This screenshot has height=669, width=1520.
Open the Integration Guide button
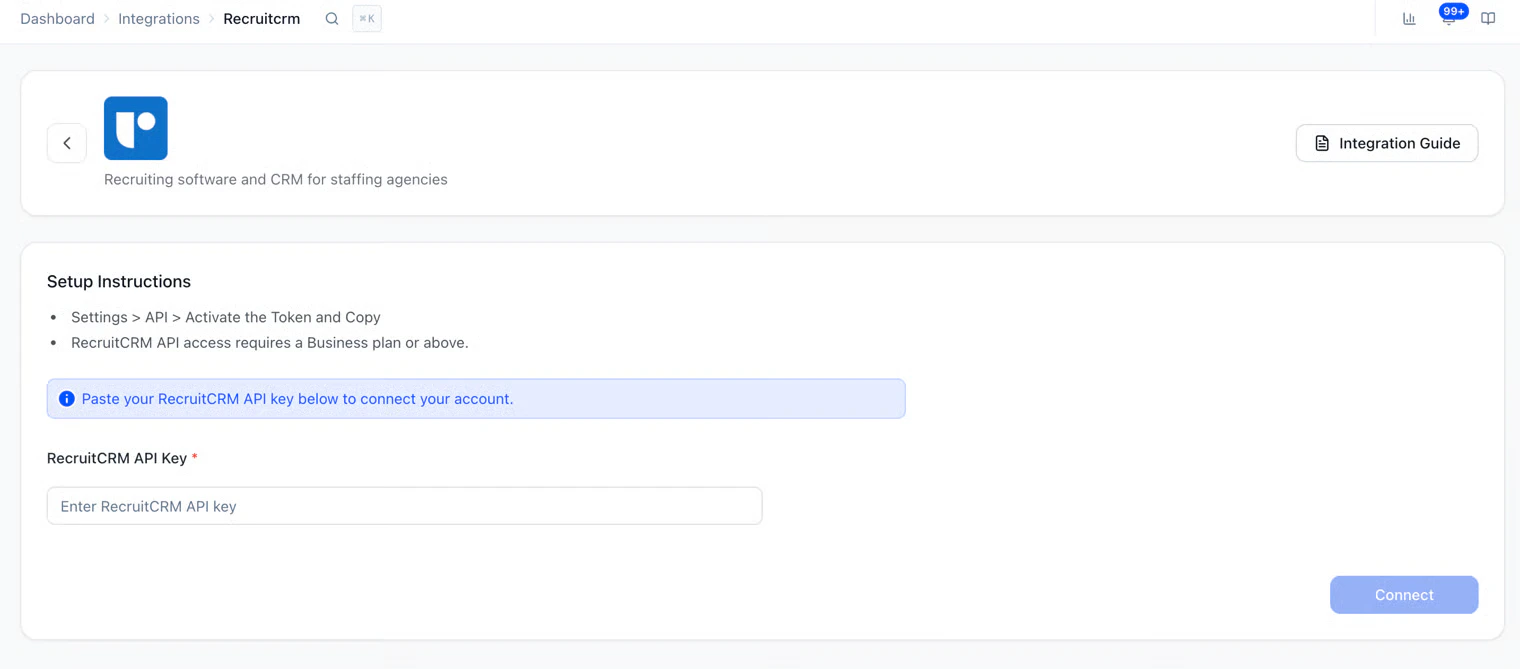tap(1387, 143)
